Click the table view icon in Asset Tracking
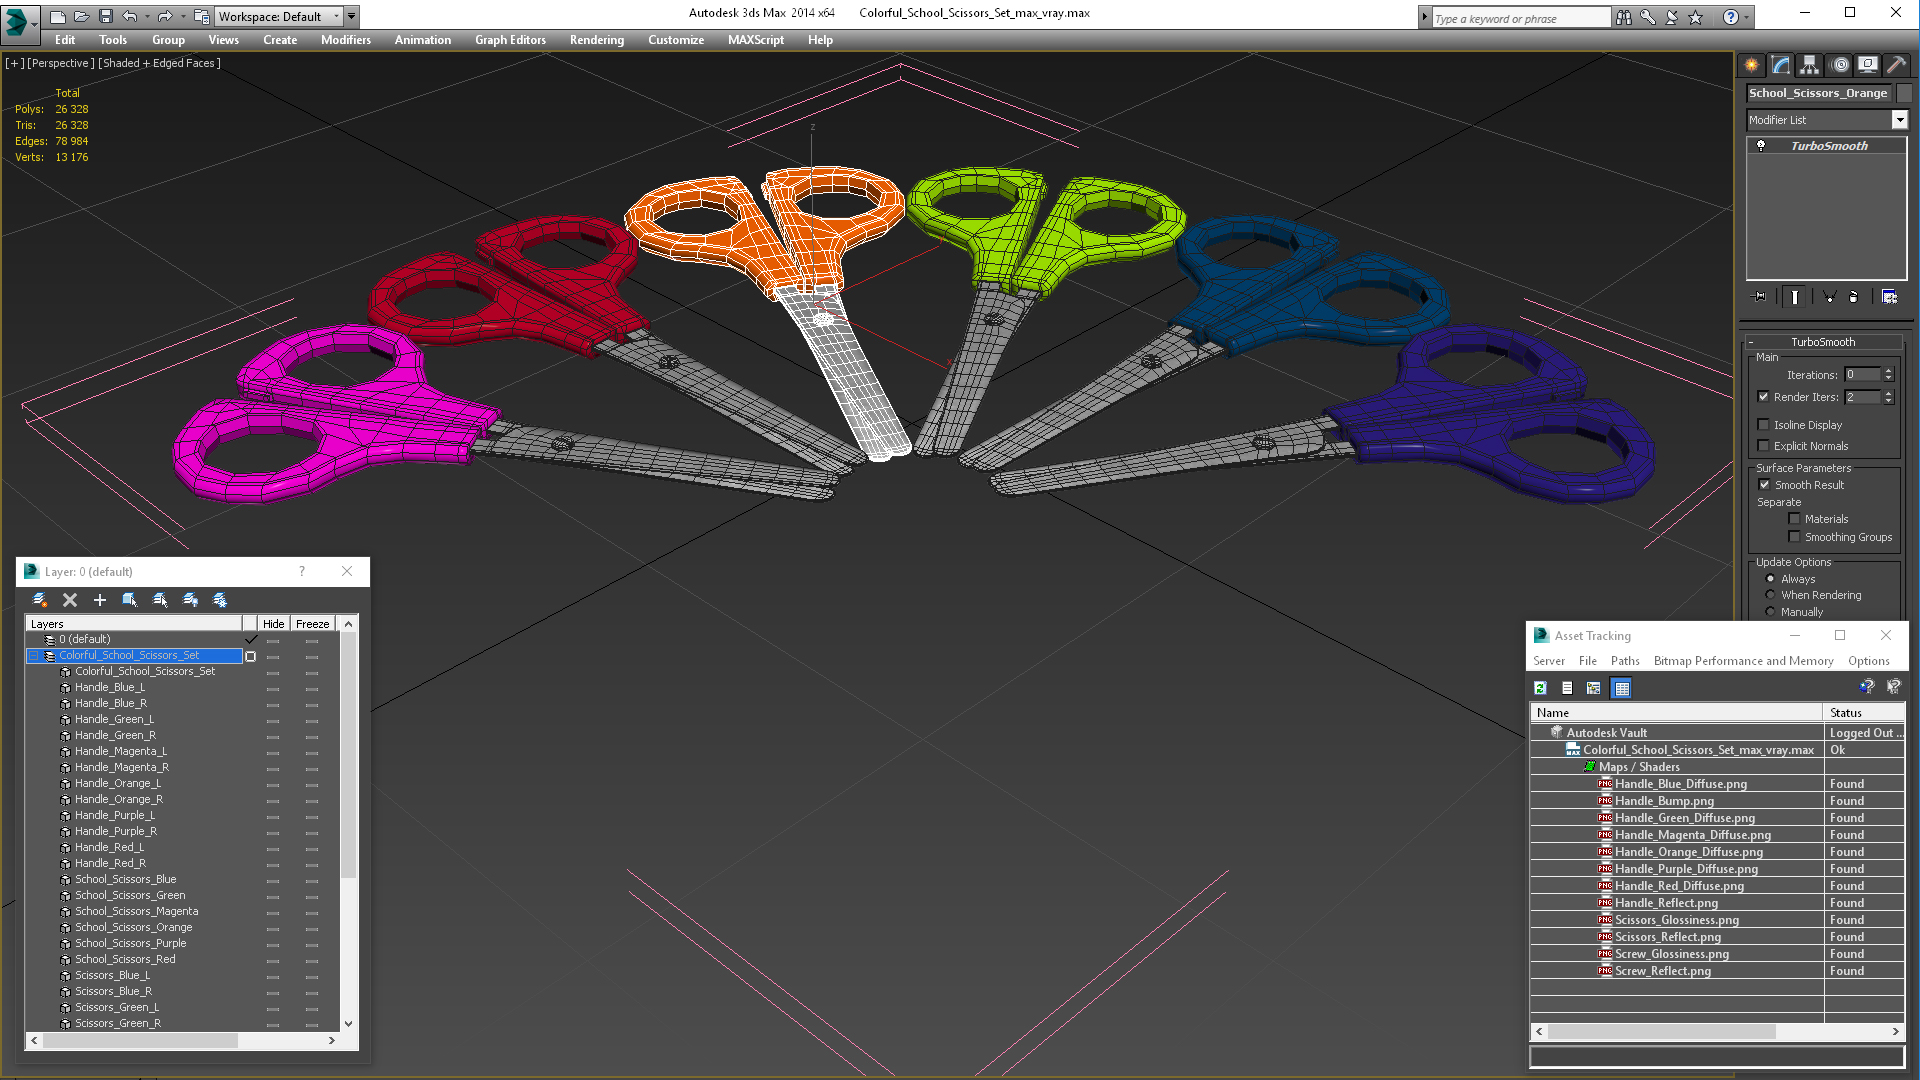The height and width of the screenshot is (1080, 1920). 1622,688
